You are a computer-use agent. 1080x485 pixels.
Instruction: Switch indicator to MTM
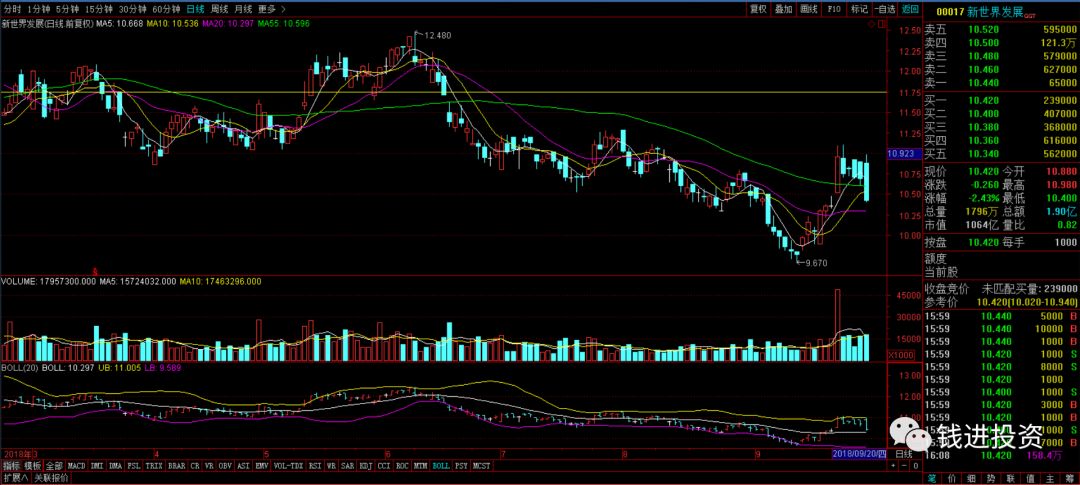click(x=420, y=466)
